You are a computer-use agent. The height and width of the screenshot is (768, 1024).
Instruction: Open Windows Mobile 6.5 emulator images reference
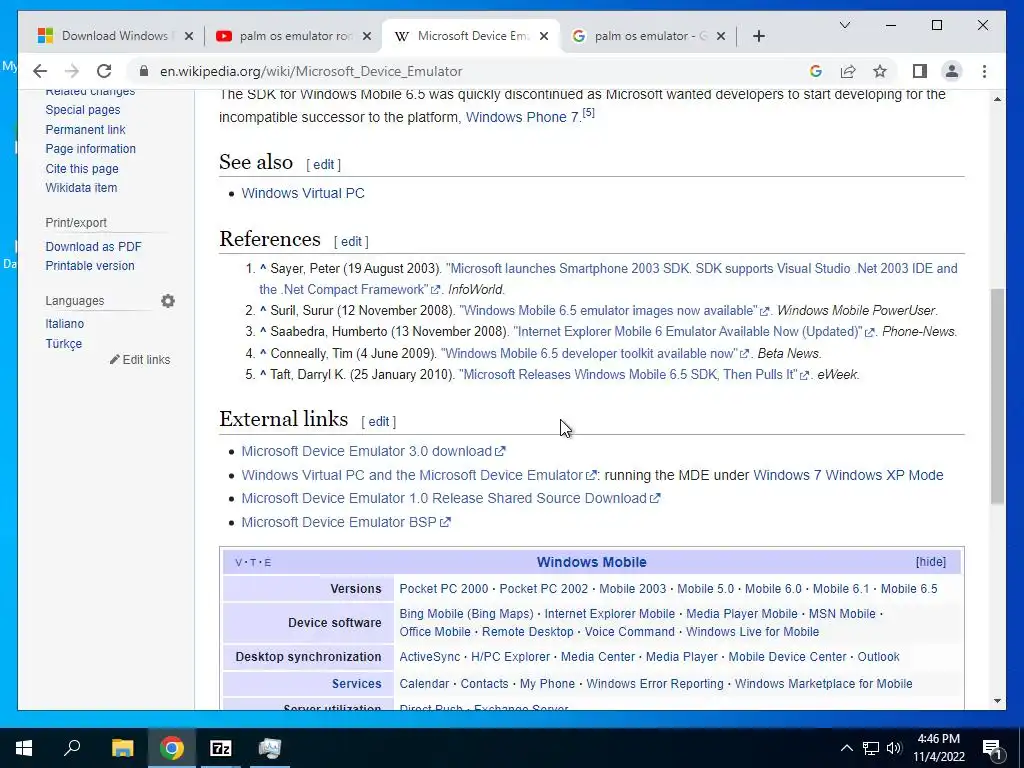click(614, 310)
